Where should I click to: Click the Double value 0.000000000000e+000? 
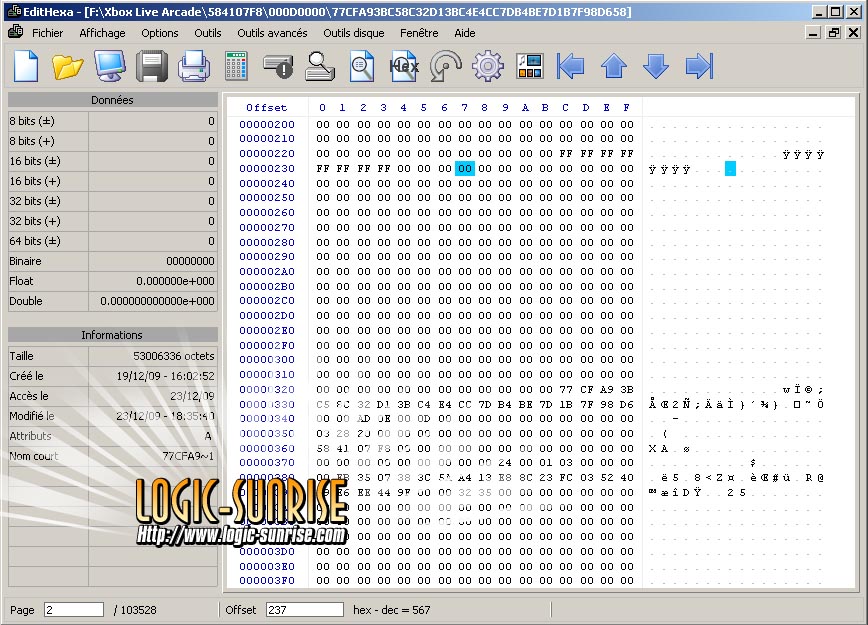point(157,301)
